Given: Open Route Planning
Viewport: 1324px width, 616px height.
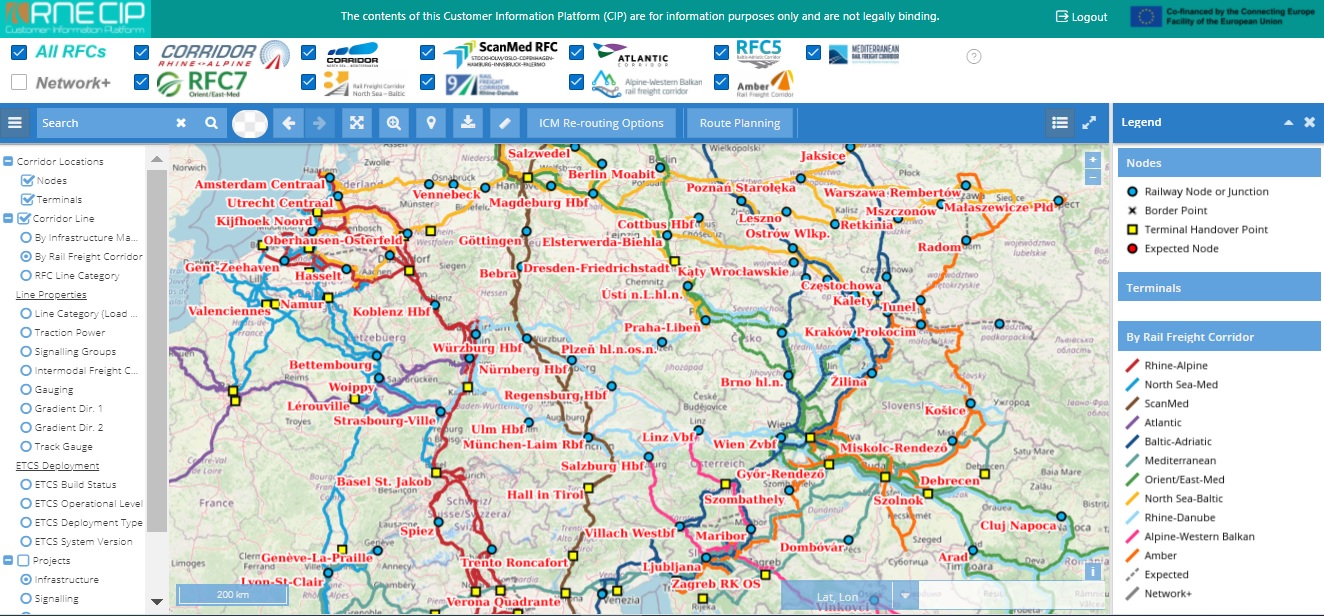Looking at the screenshot, I should tap(740, 123).
